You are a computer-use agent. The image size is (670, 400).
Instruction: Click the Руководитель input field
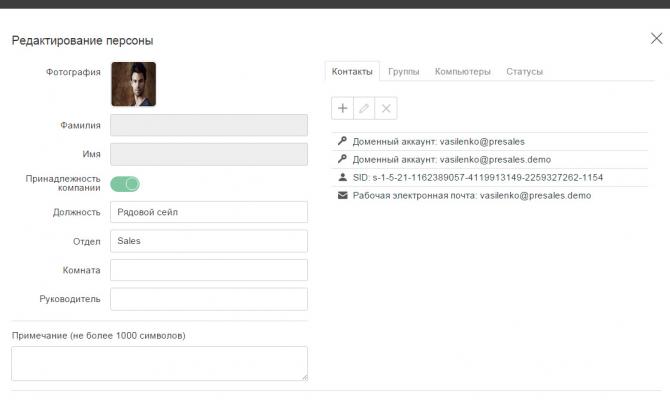click(x=208, y=299)
